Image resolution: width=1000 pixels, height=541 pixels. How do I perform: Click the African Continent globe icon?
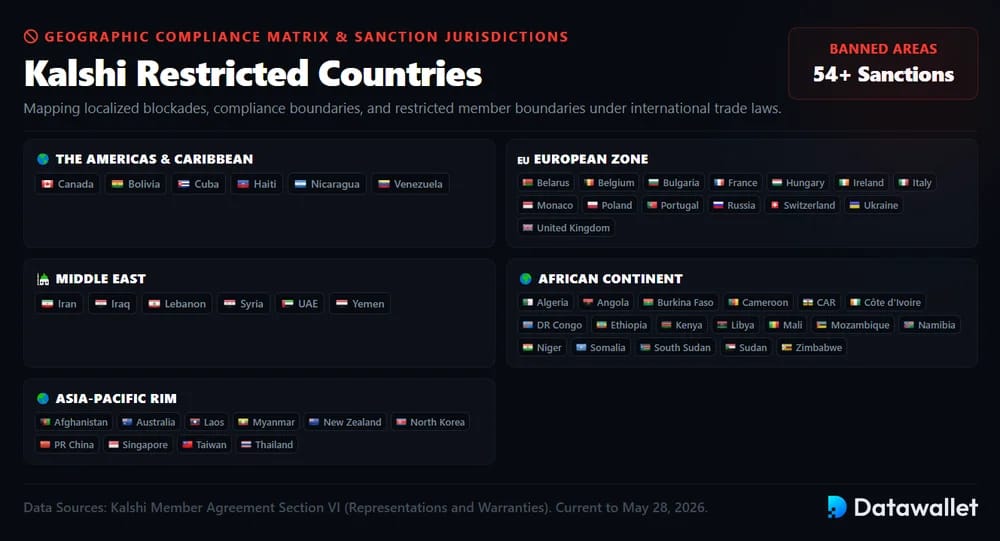[x=526, y=279]
